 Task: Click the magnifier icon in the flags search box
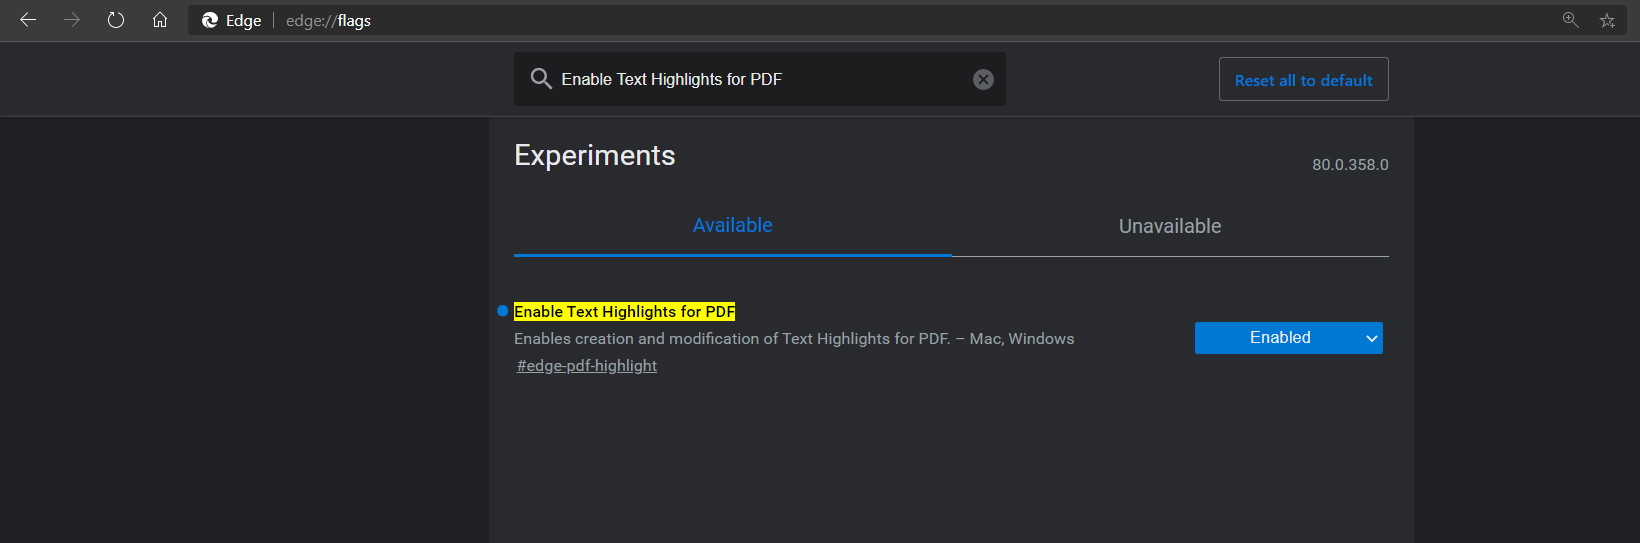tap(541, 79)
